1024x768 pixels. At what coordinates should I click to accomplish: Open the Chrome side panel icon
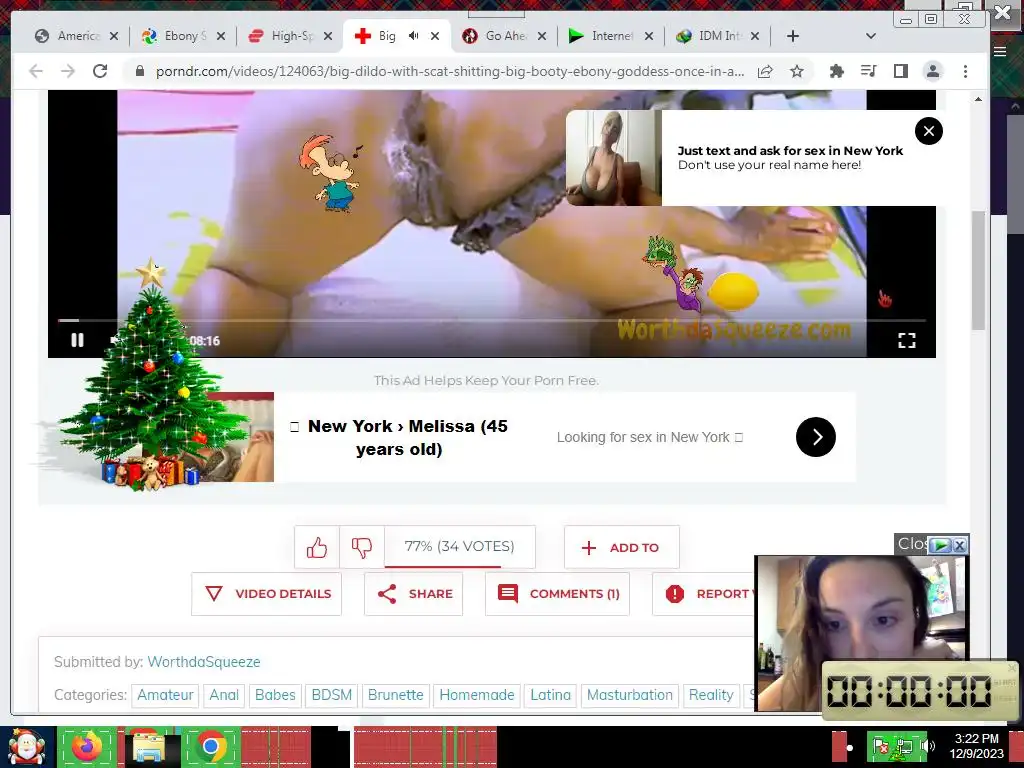click(x=901, y=71)
